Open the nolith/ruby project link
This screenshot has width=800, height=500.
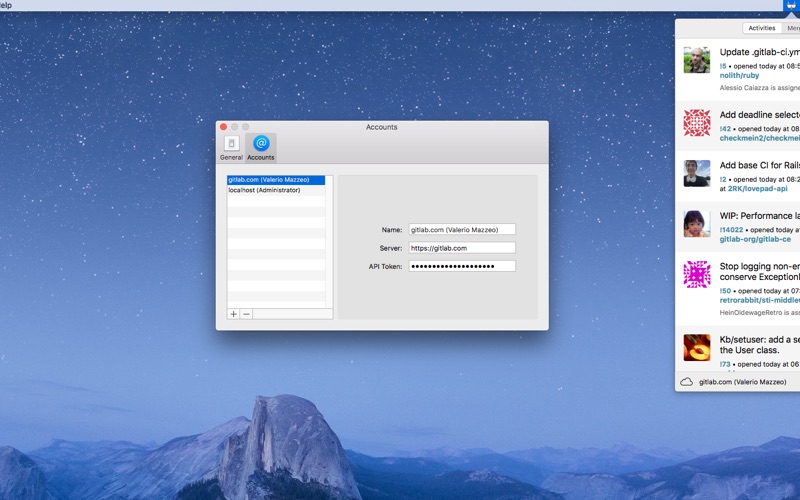click(x=739, y=75)
